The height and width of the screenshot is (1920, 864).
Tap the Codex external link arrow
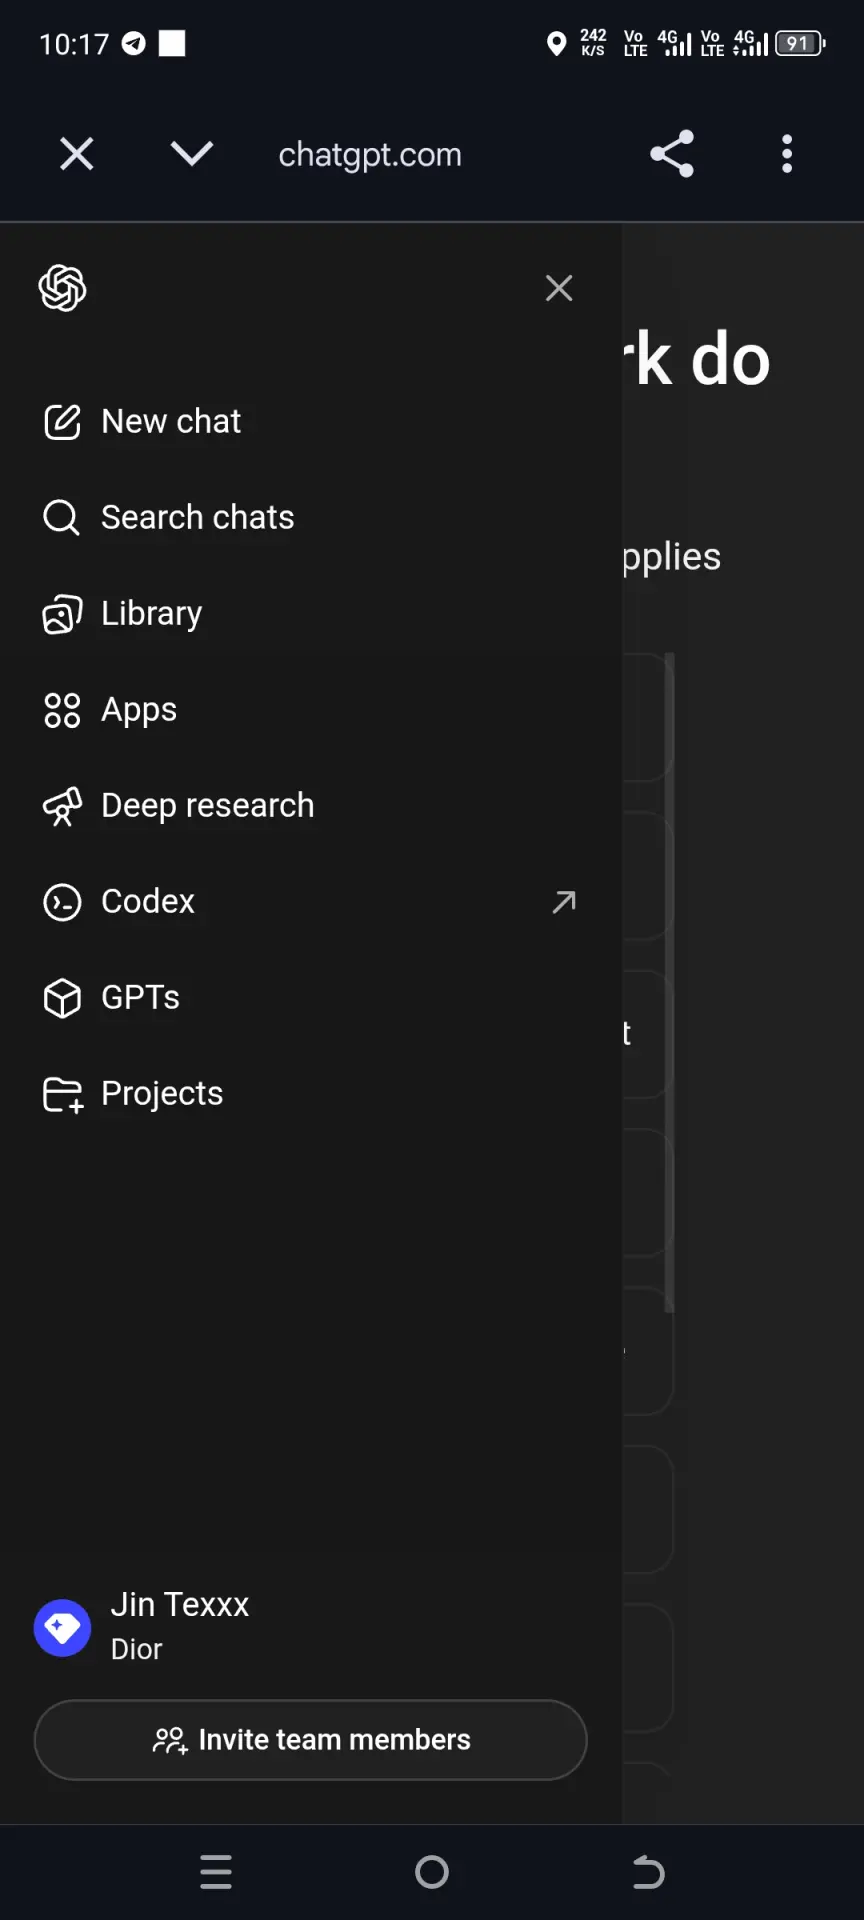(564, 902)
